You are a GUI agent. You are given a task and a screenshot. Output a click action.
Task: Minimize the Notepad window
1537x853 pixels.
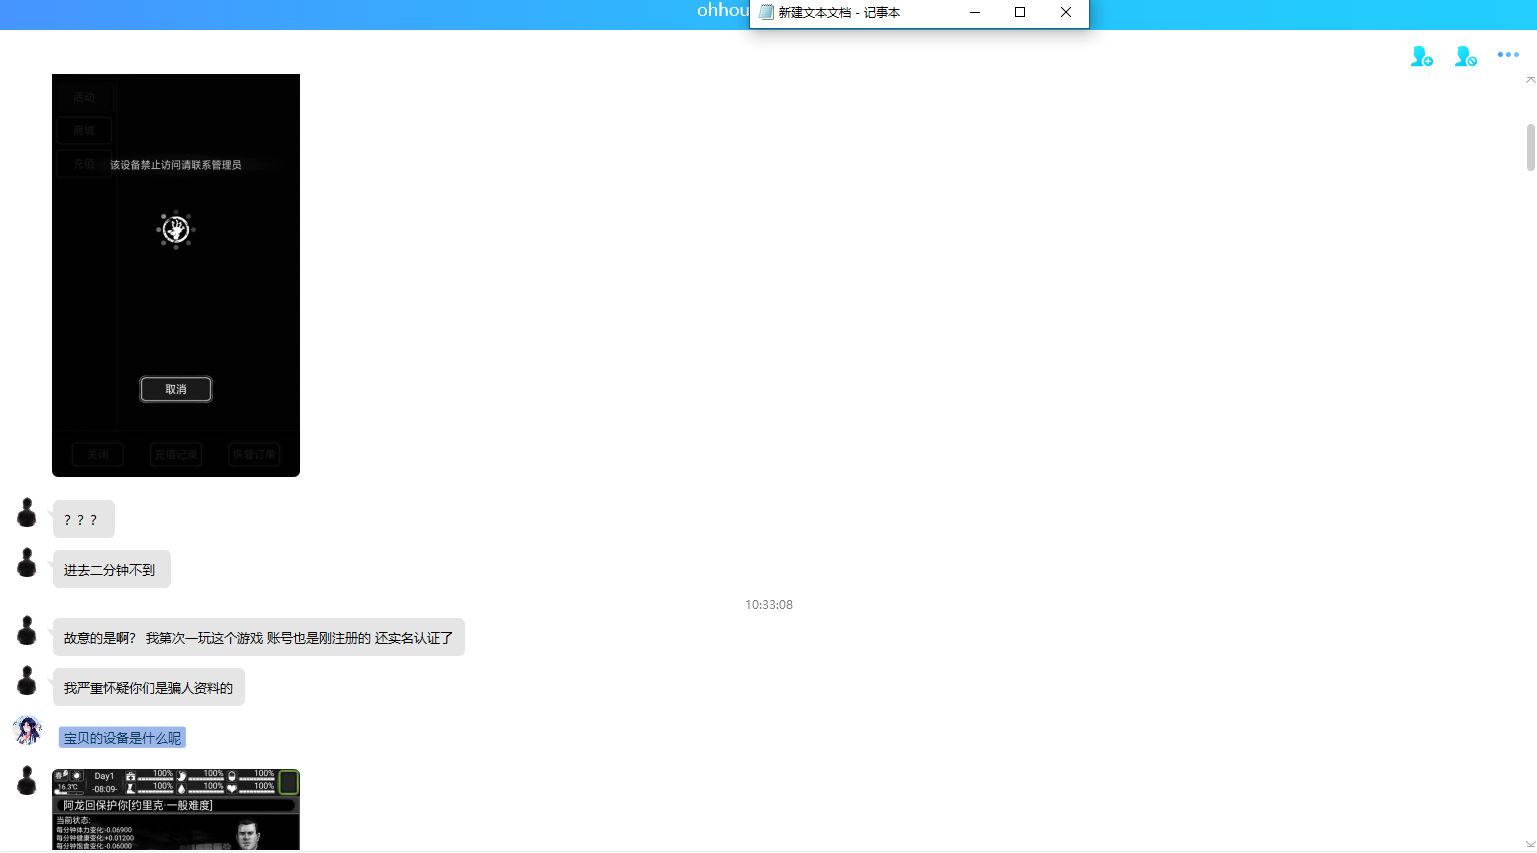[x=974, y=12]
